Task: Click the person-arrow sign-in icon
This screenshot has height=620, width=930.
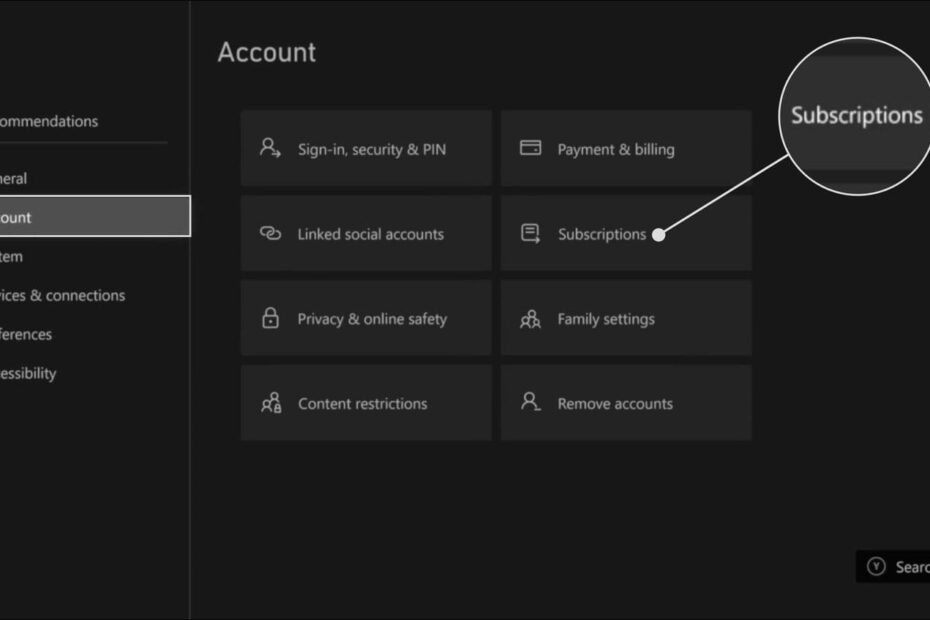Action: coord(270,148)
